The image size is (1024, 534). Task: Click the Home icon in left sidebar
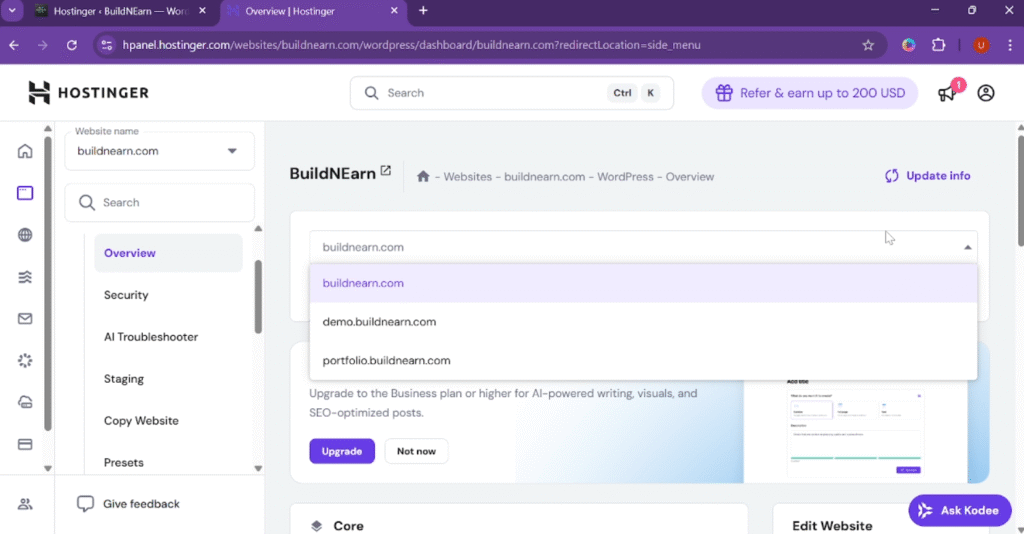pyautogui.click(x=25, y=151)
